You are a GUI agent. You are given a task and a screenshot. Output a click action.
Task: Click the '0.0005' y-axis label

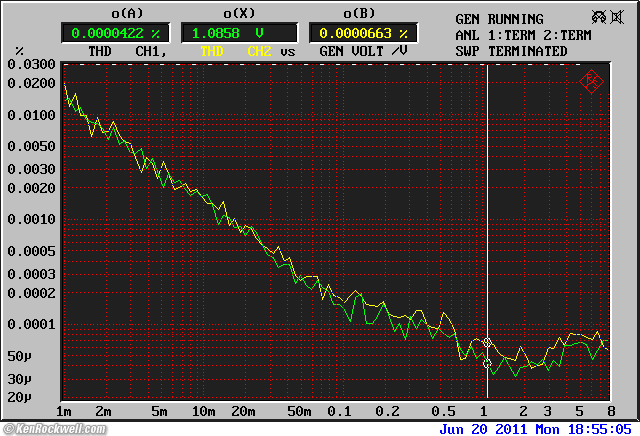(31, 251)
